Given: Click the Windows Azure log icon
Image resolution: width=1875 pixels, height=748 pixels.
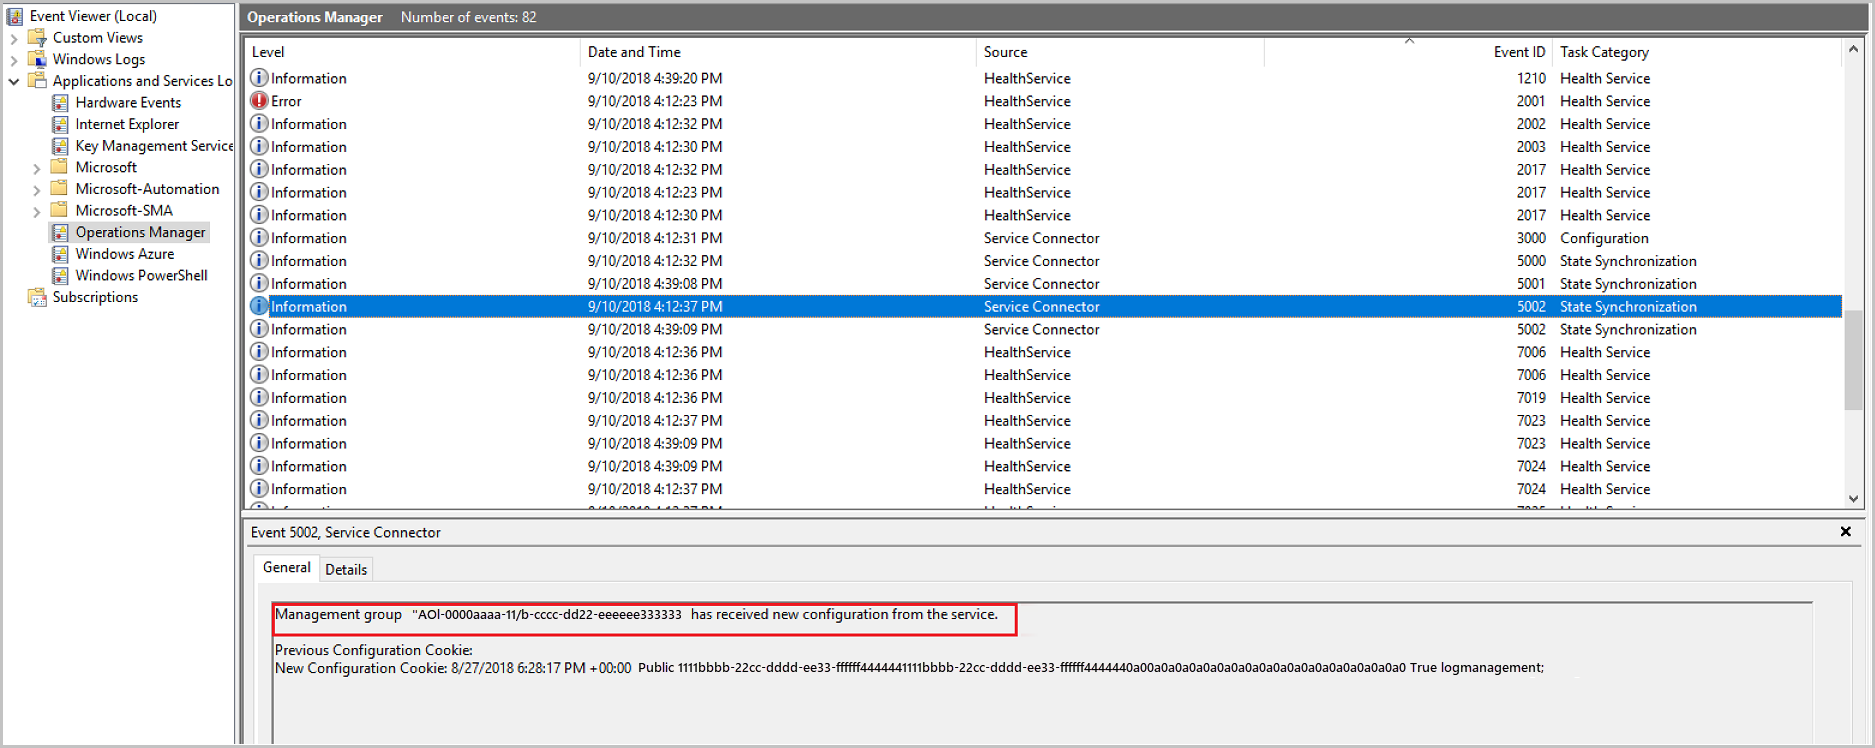Looking at the screenshot, I should [x=60, y=254].
